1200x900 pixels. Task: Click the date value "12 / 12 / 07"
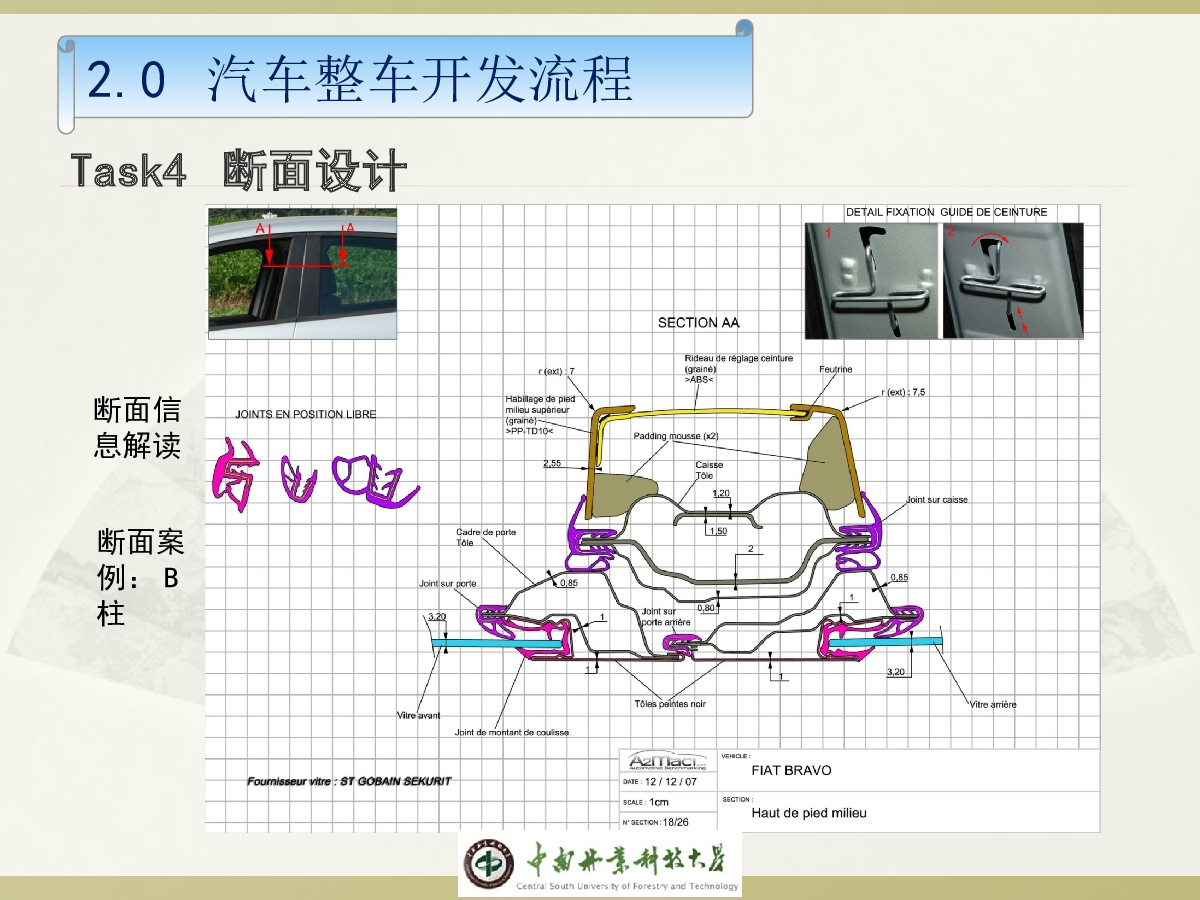click(672, 782)
